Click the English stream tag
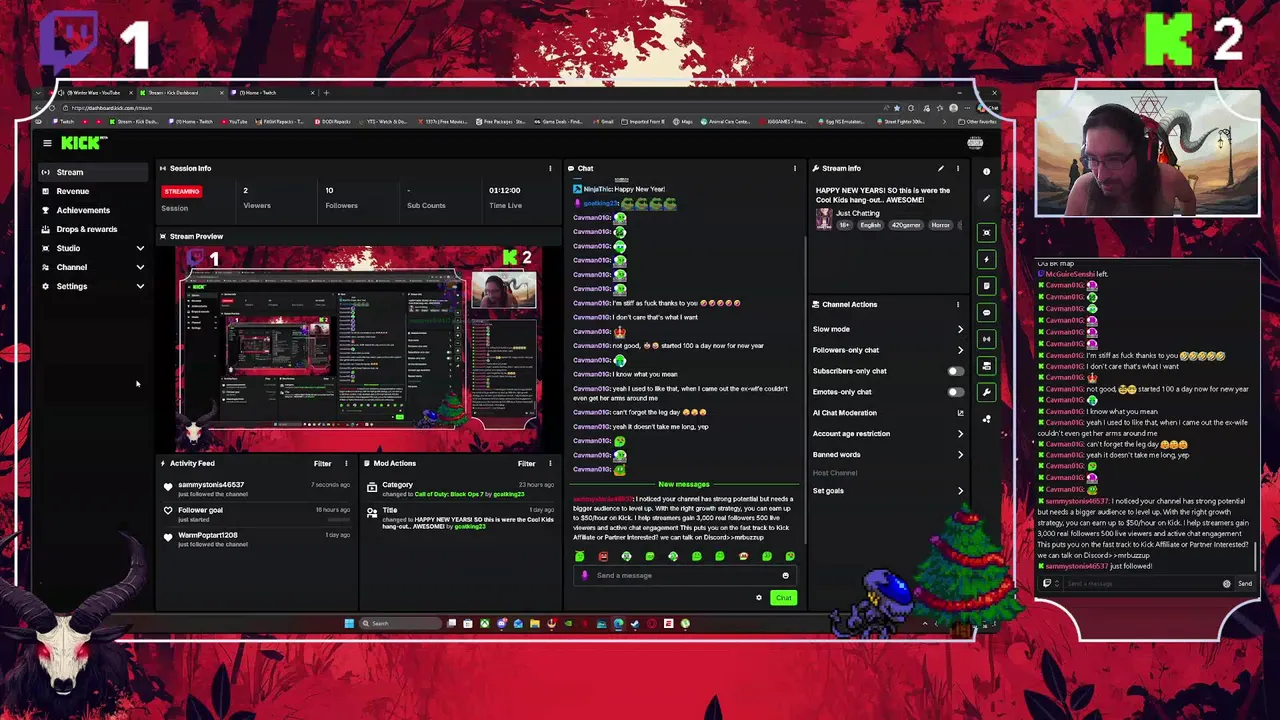 (871, 225)
